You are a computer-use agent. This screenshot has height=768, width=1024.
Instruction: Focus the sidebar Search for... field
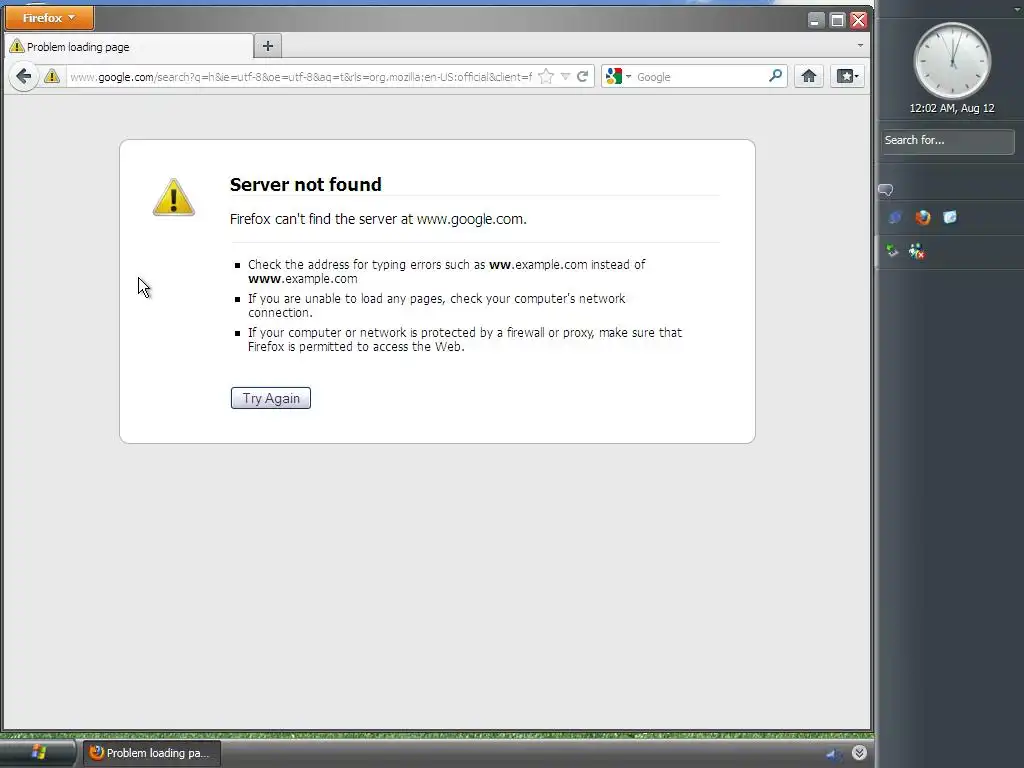point(948,140)
